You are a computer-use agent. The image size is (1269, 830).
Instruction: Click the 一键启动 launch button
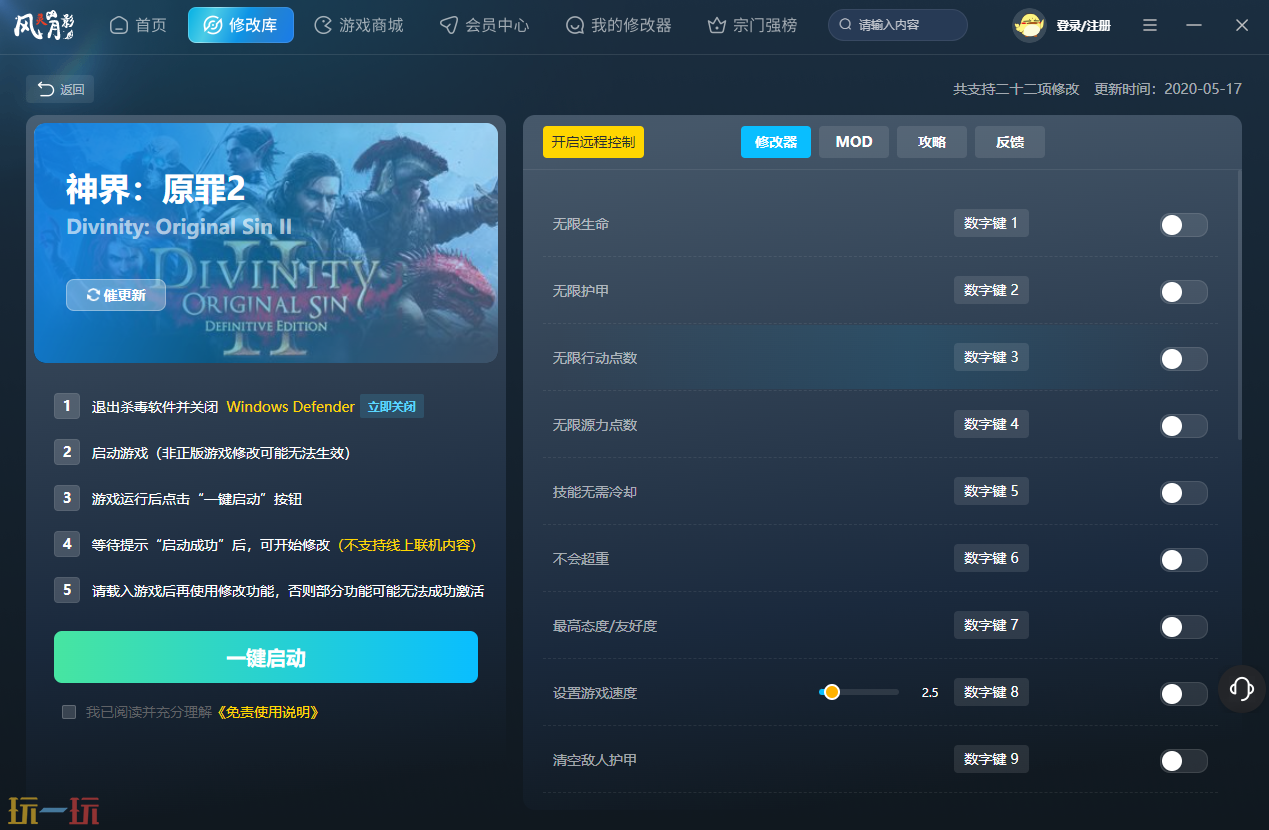click(x=266, y=657)
